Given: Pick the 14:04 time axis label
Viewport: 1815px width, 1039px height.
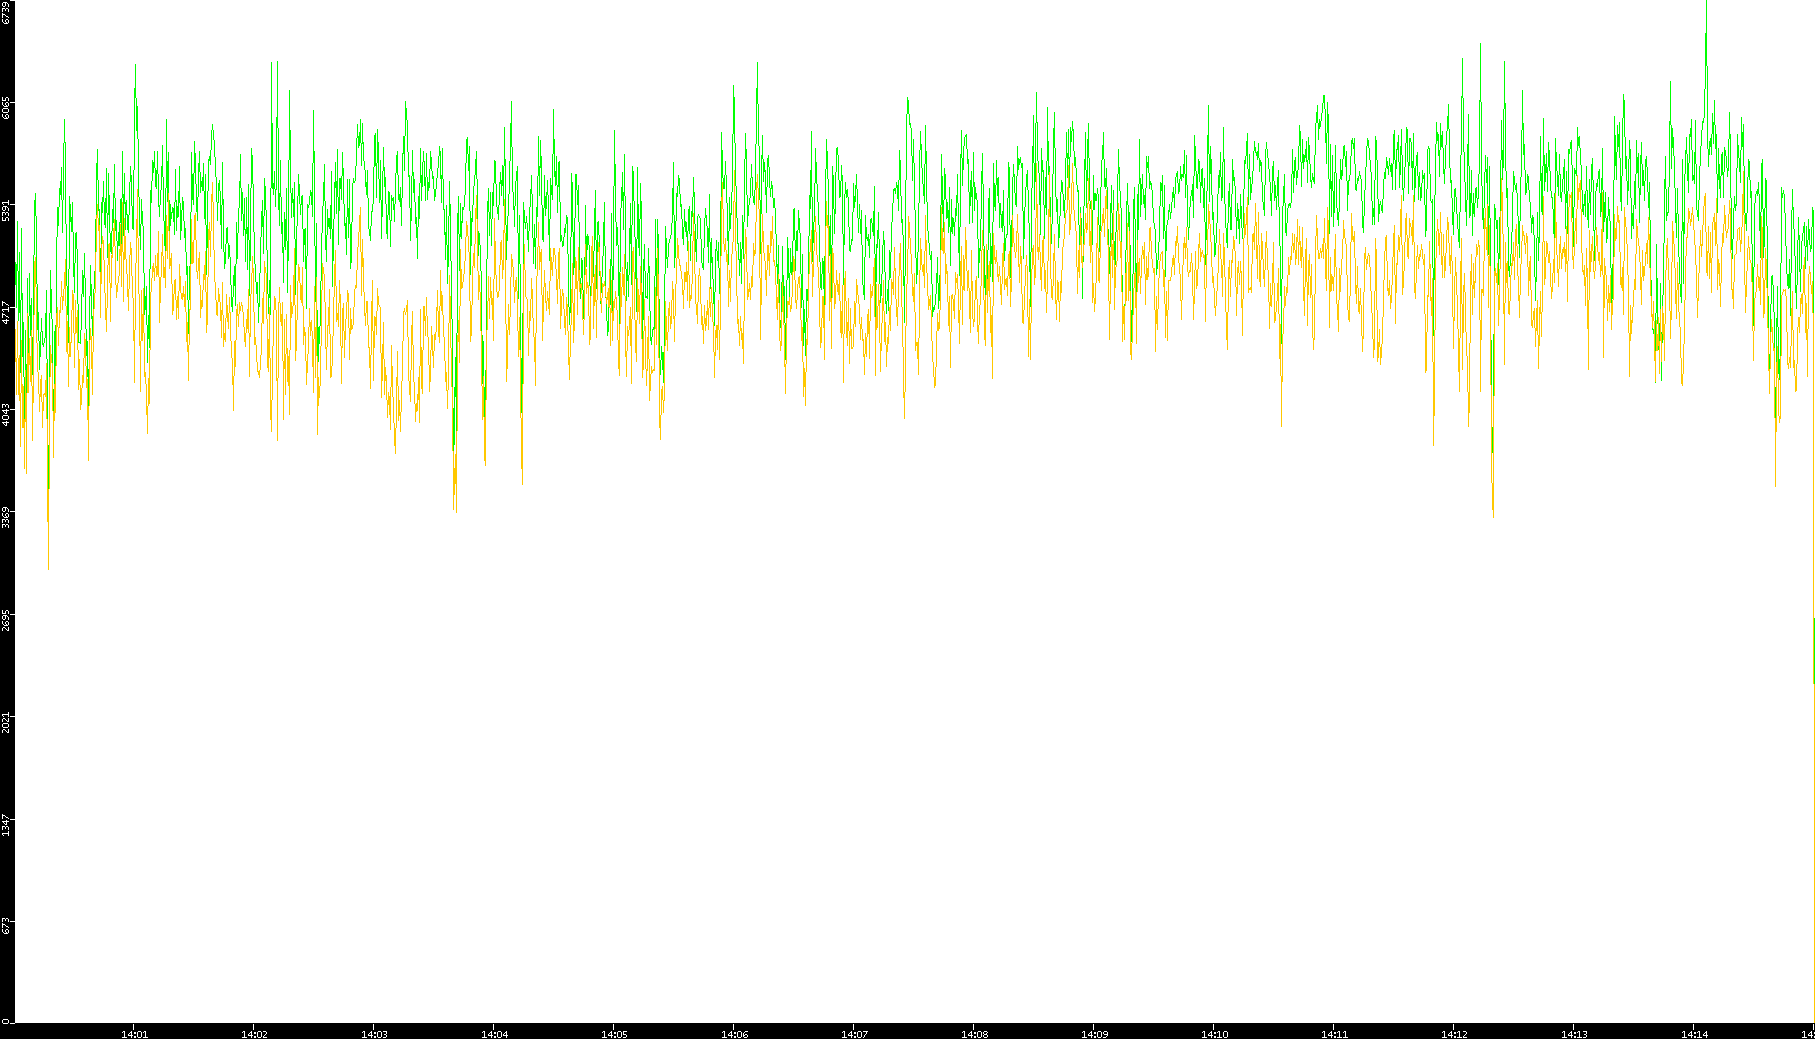Looking at the screenshot, I should (494, 1034).
